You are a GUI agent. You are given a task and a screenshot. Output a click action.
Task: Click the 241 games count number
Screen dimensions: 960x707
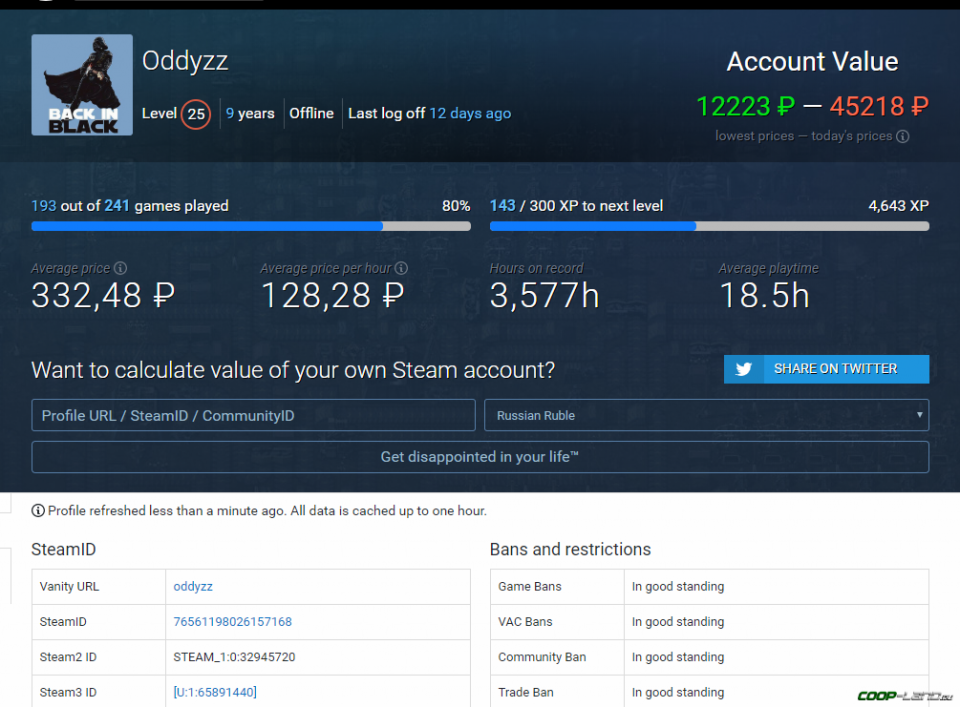[117, 206]
